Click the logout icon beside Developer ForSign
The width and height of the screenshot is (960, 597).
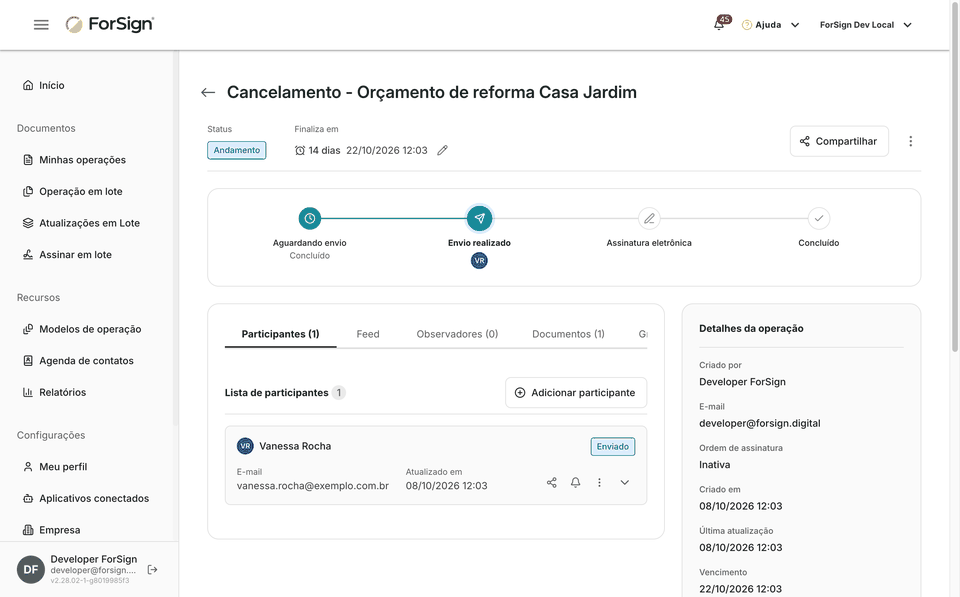click(152, 569)
